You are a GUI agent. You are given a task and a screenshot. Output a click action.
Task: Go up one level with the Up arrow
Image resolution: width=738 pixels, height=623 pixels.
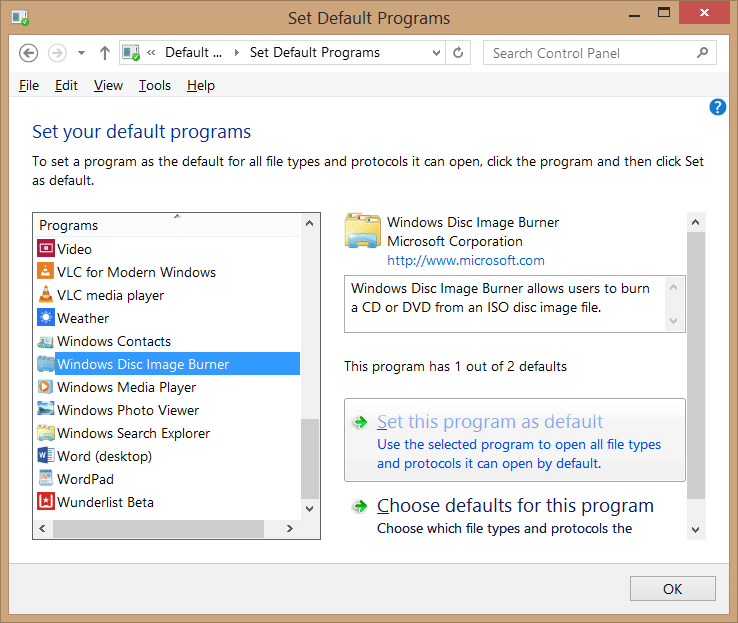[x=104, y=53]
